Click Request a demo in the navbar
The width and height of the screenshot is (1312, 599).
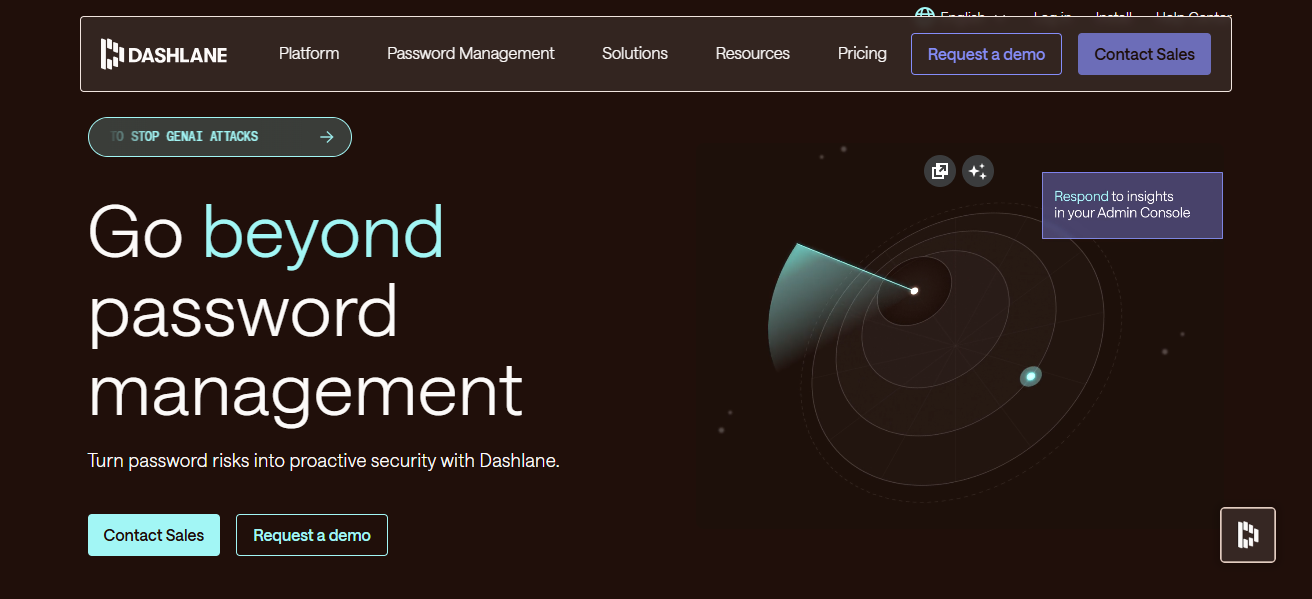point(986,54)
